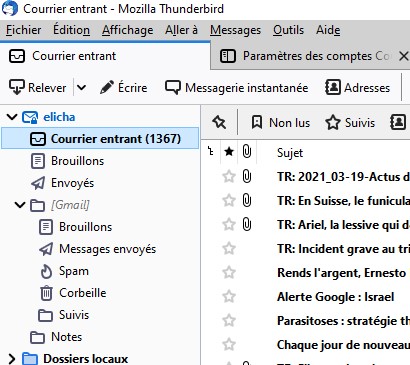Open message TR: Incident grave
Screen dimensions: 410x365
click(x=343, y=249)
